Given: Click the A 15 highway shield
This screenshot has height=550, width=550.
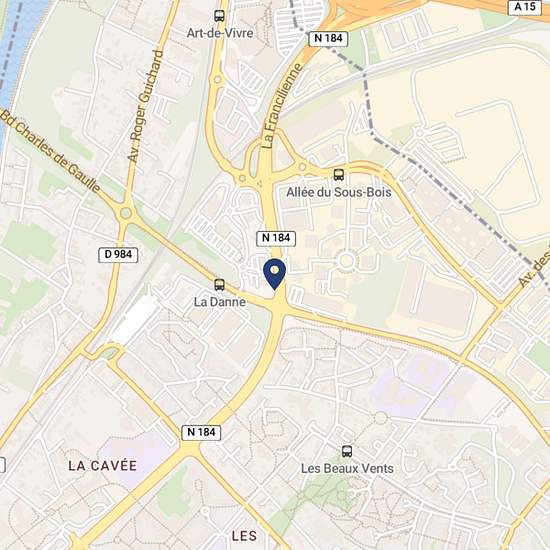Looking at the screenshot, I should pos(525,7).
